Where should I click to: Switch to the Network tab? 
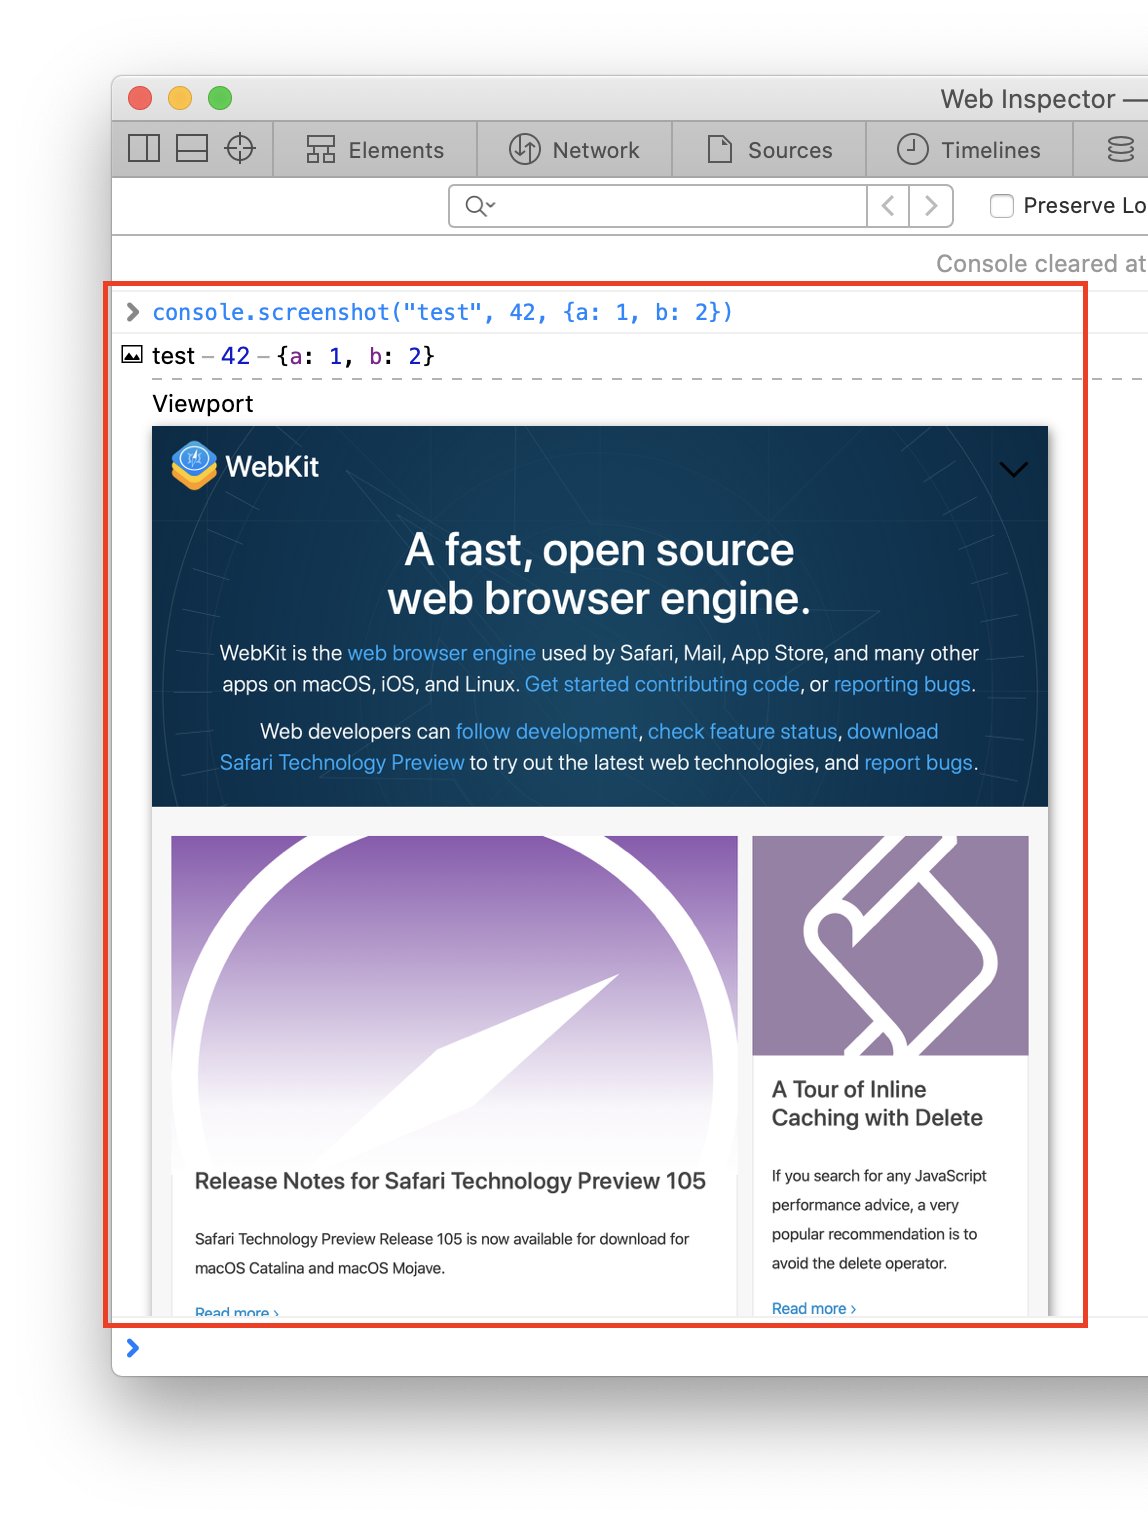575,150
